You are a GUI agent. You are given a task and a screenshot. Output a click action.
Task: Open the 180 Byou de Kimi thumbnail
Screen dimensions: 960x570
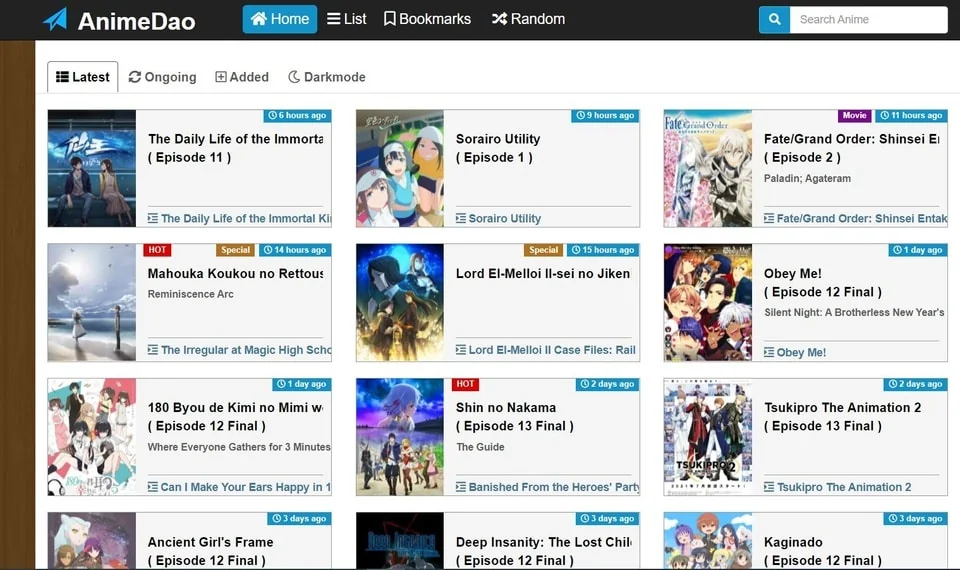(92, 437)
